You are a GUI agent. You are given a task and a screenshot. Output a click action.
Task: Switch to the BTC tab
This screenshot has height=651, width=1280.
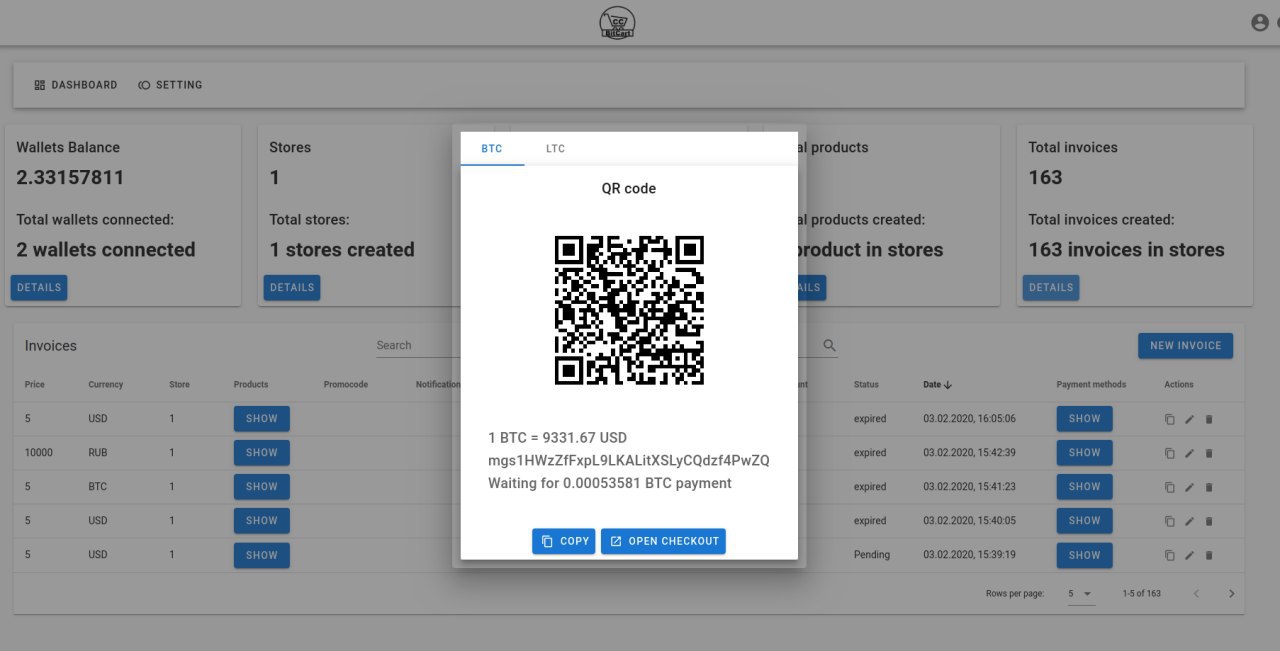click(492, 149)
